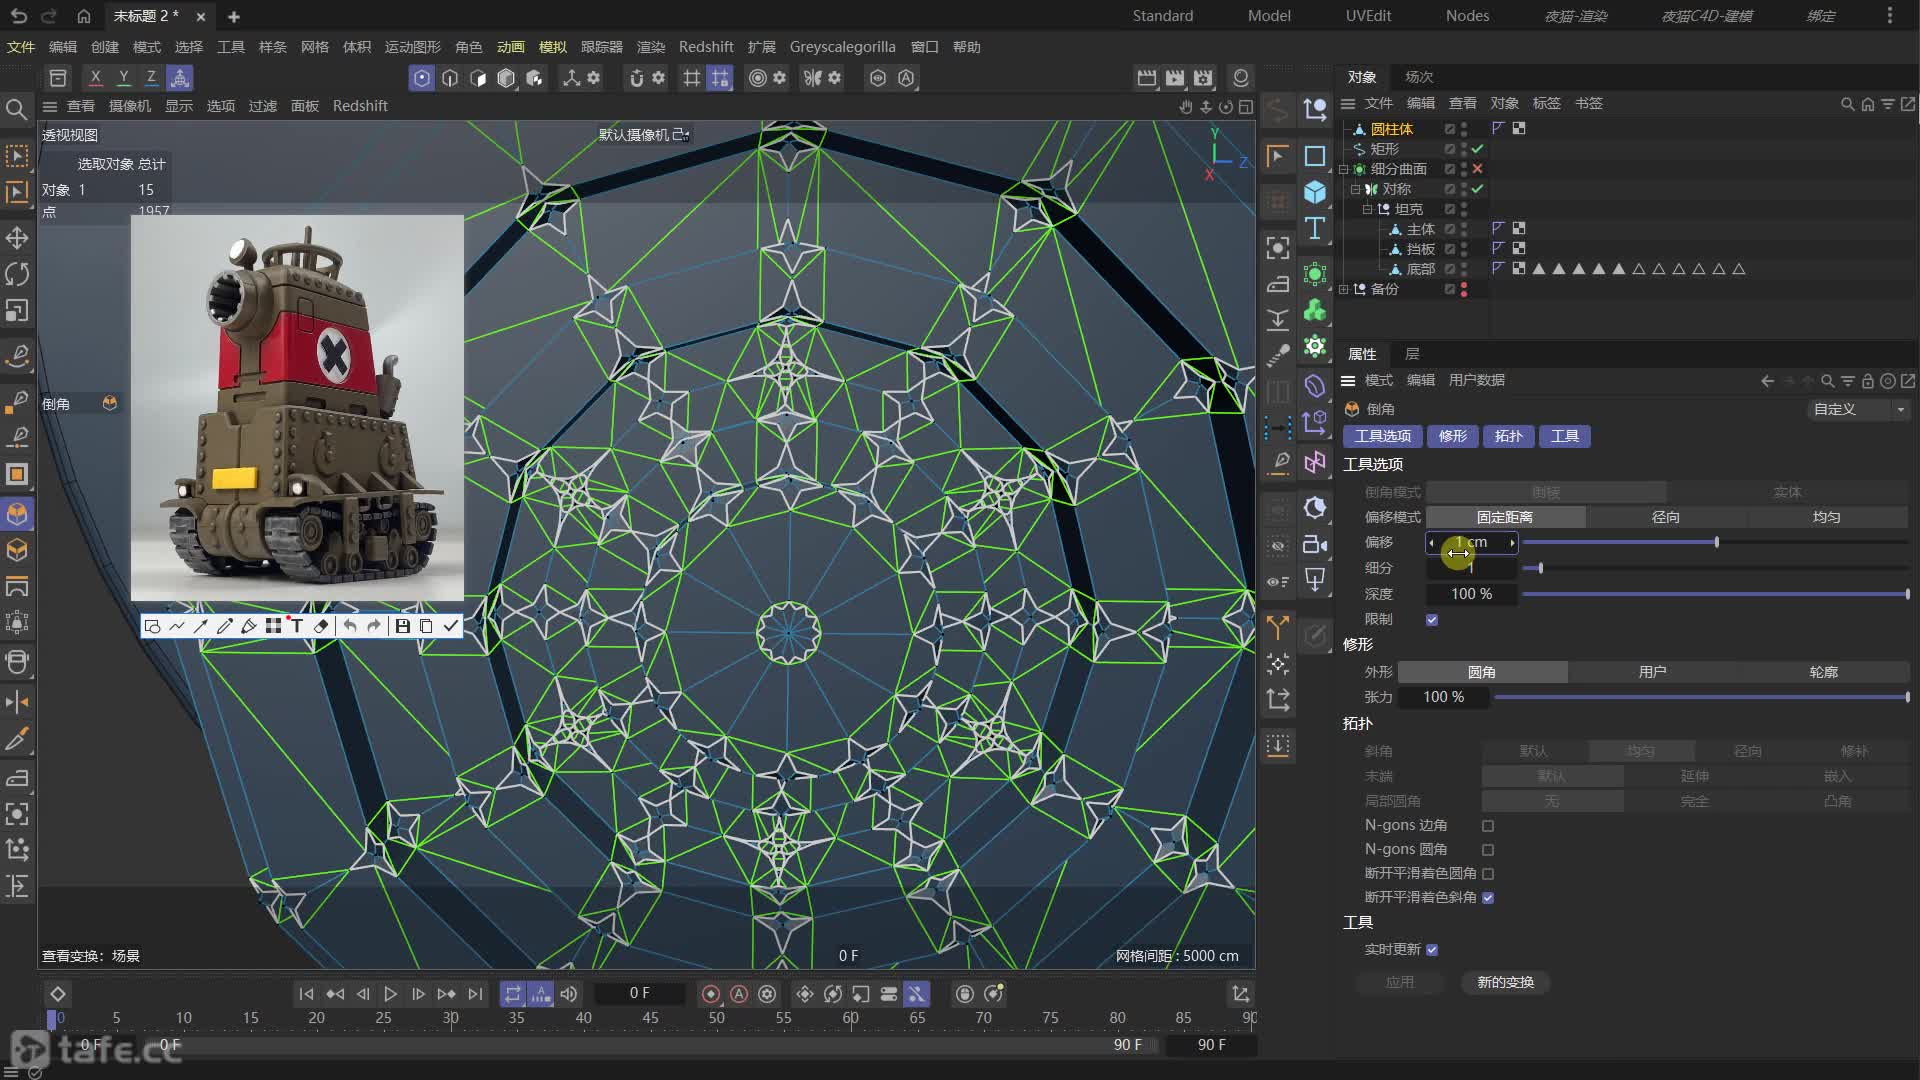Toggle the 限制 checkbox
The image size is (1920, 1080).
coord(1432,620)
